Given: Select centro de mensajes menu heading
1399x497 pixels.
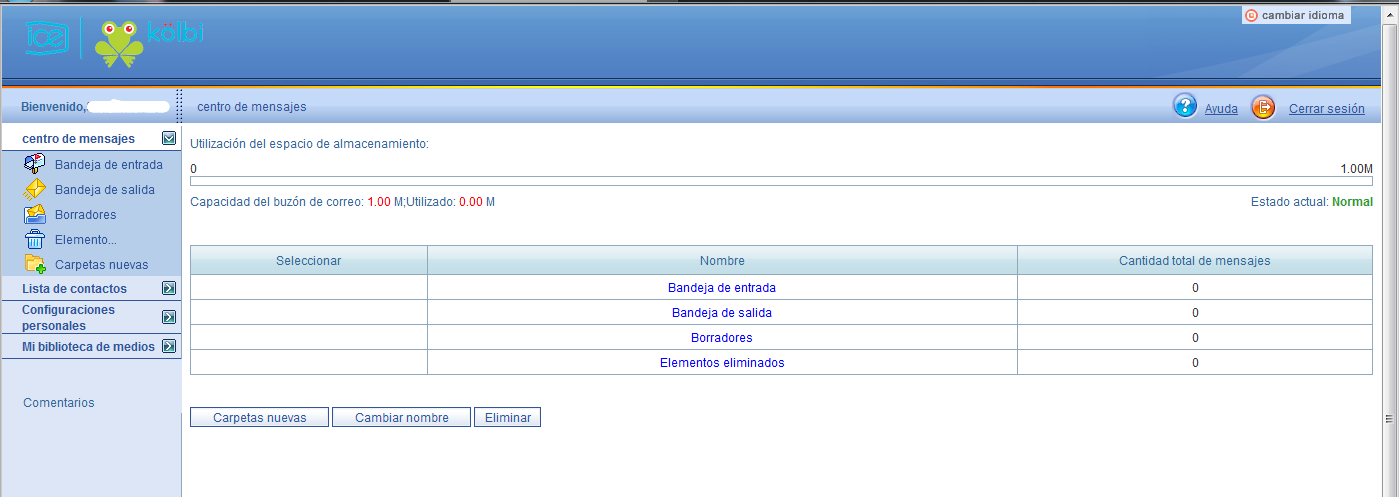Looking at the screenshot, I should tap(78, 139).
